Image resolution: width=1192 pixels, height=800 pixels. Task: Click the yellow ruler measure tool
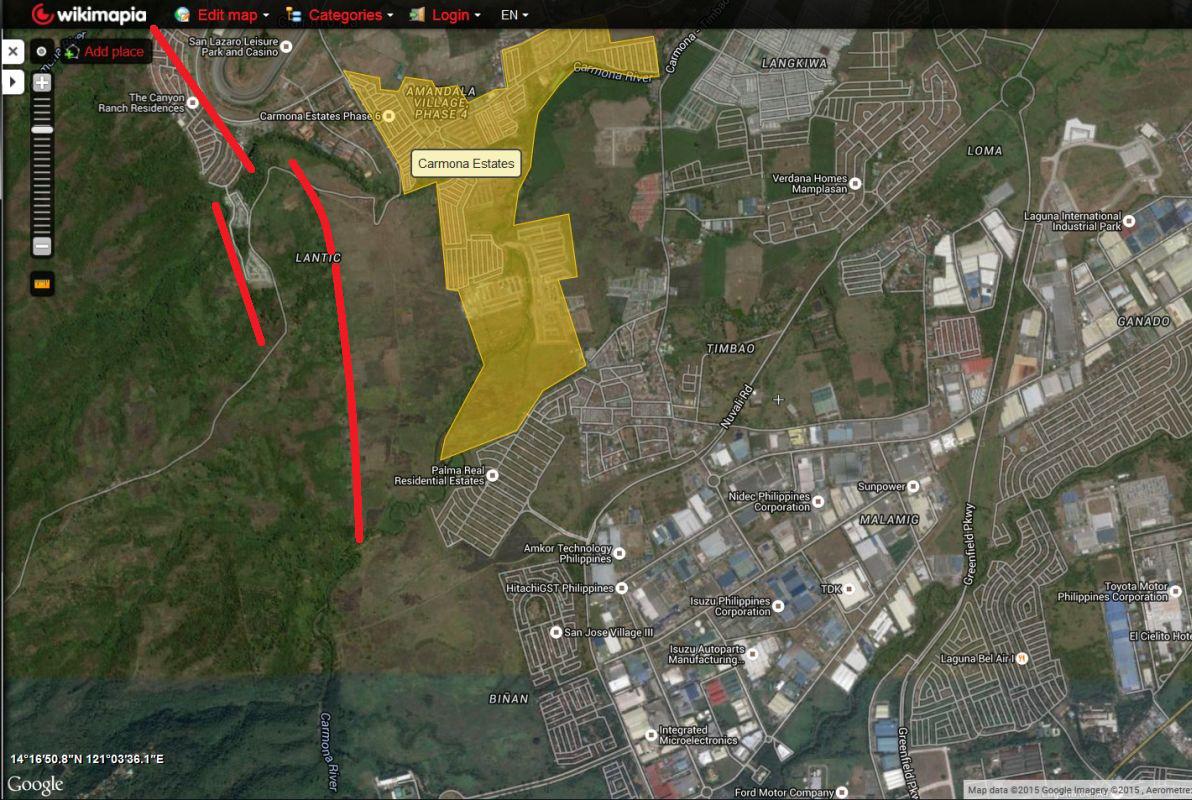pos(42,284)
